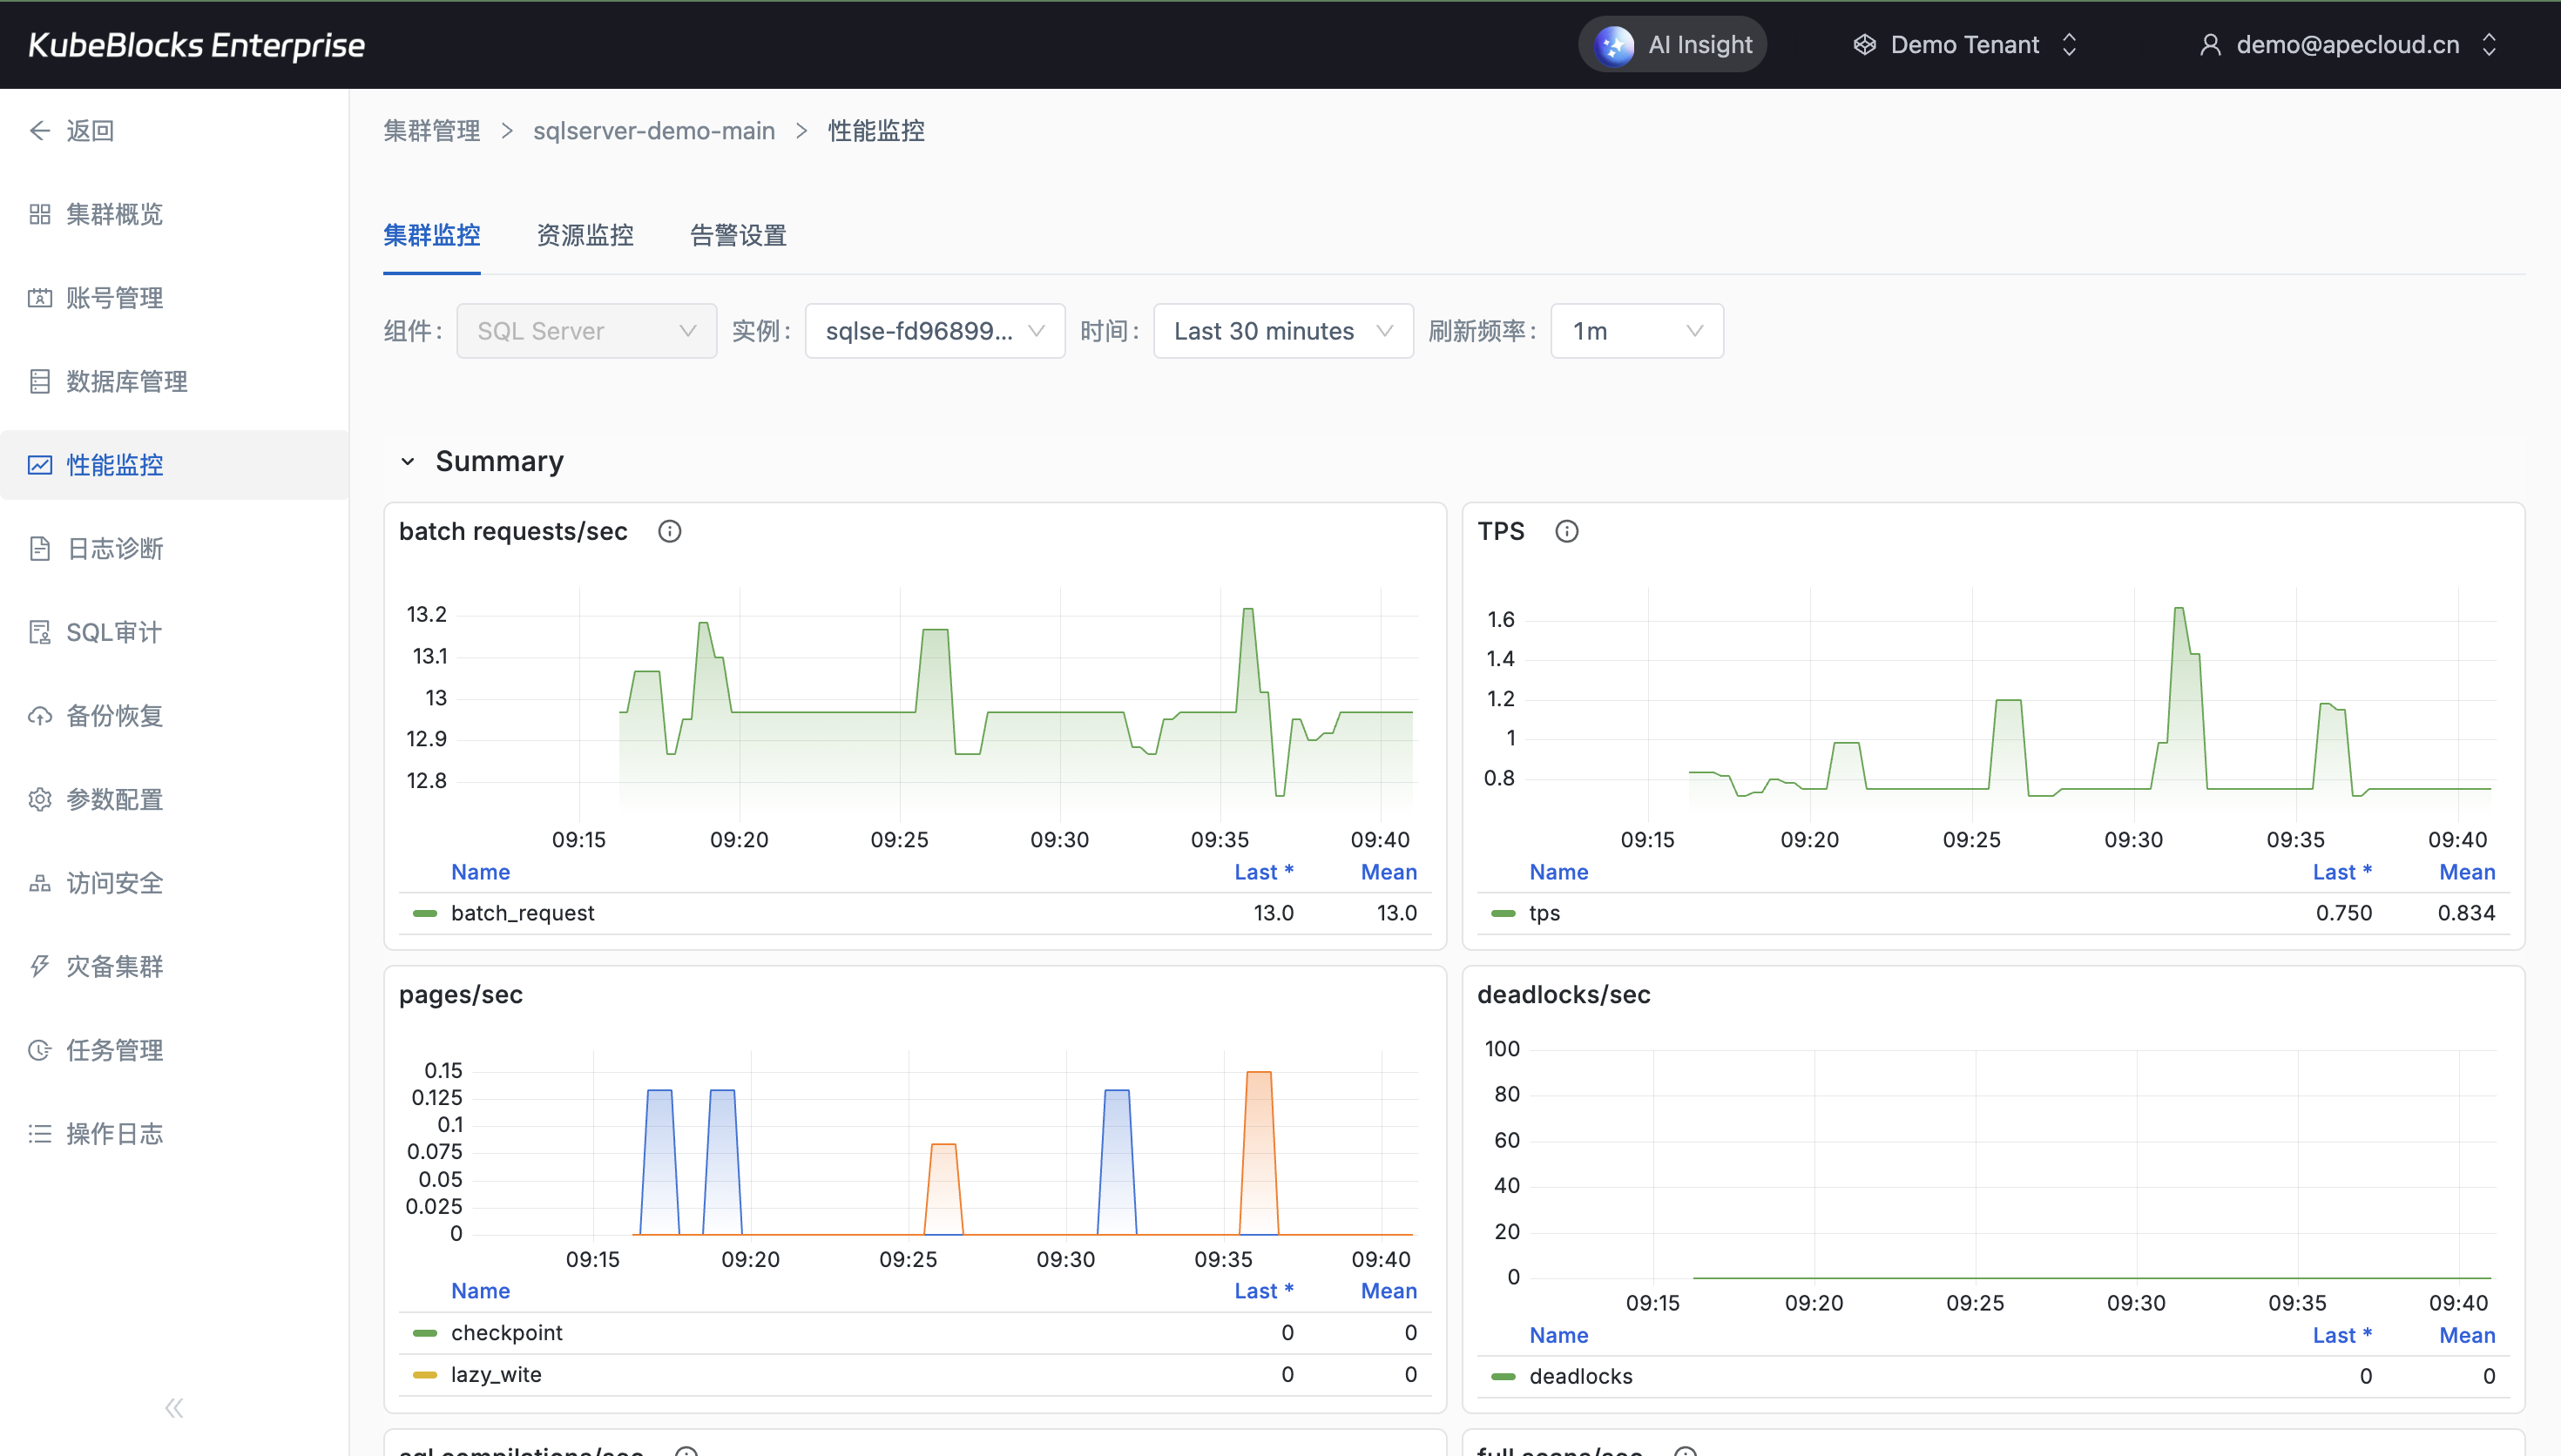The height and width of the screenshot is (1456, 2561).
Task: Open 日志诊断 log diagnosis page
Action: (114, 548)
